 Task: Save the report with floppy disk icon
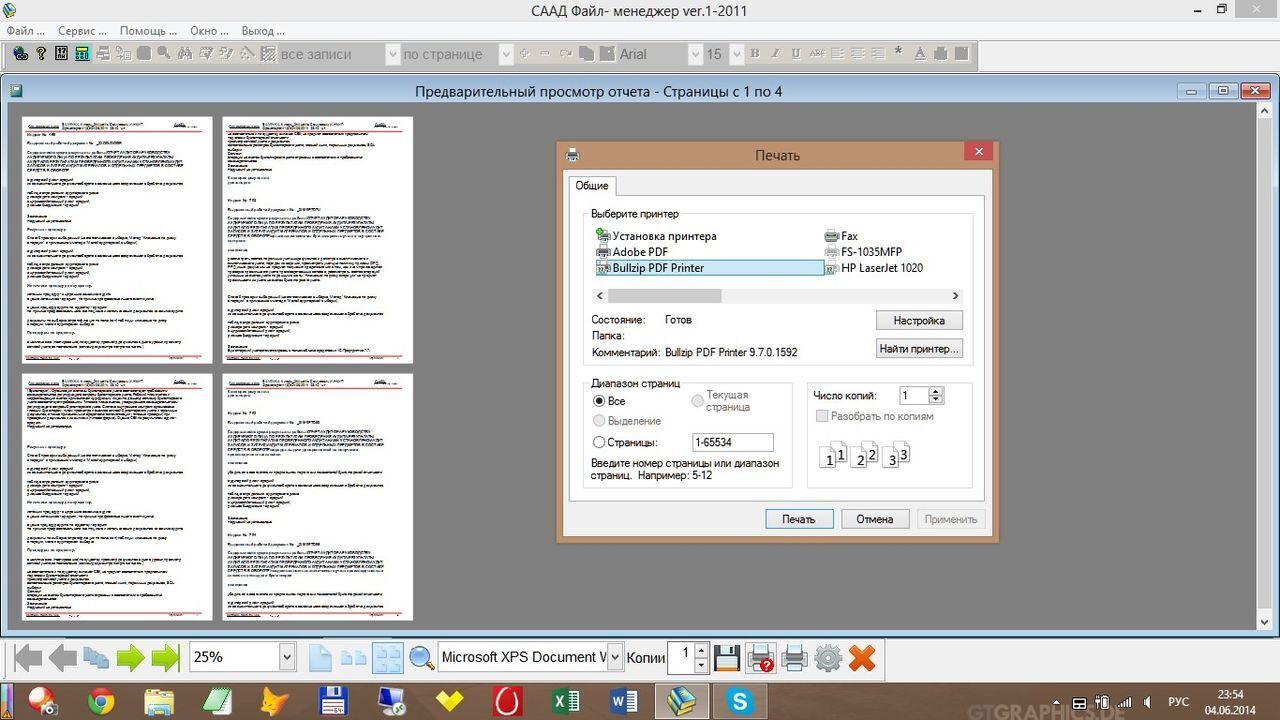coord(727,657)
